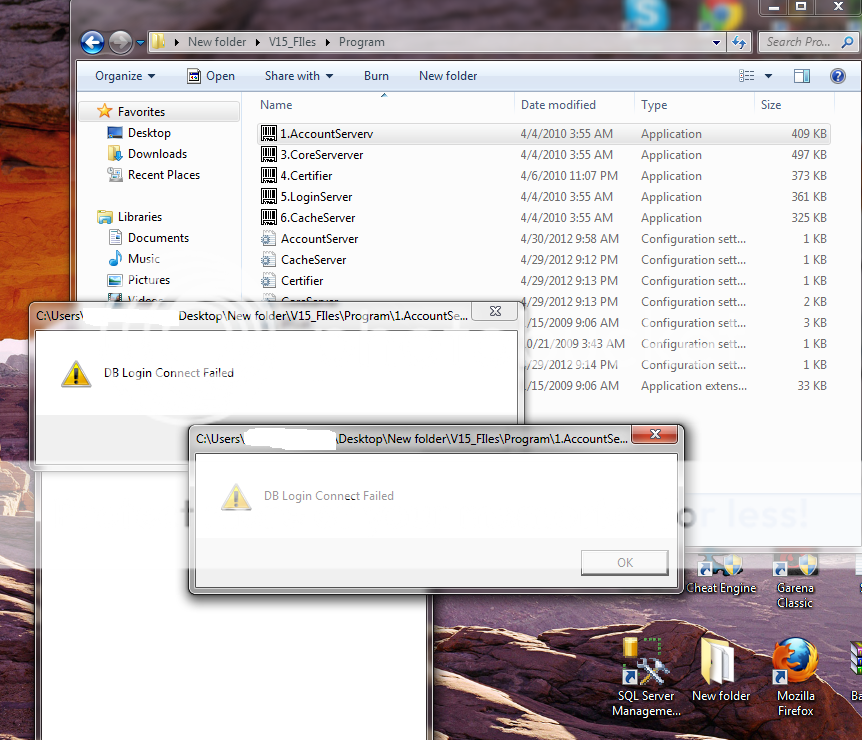Click the Search Program input field
This screenshot has height=740, width=862.
click(x=796, y=42)
